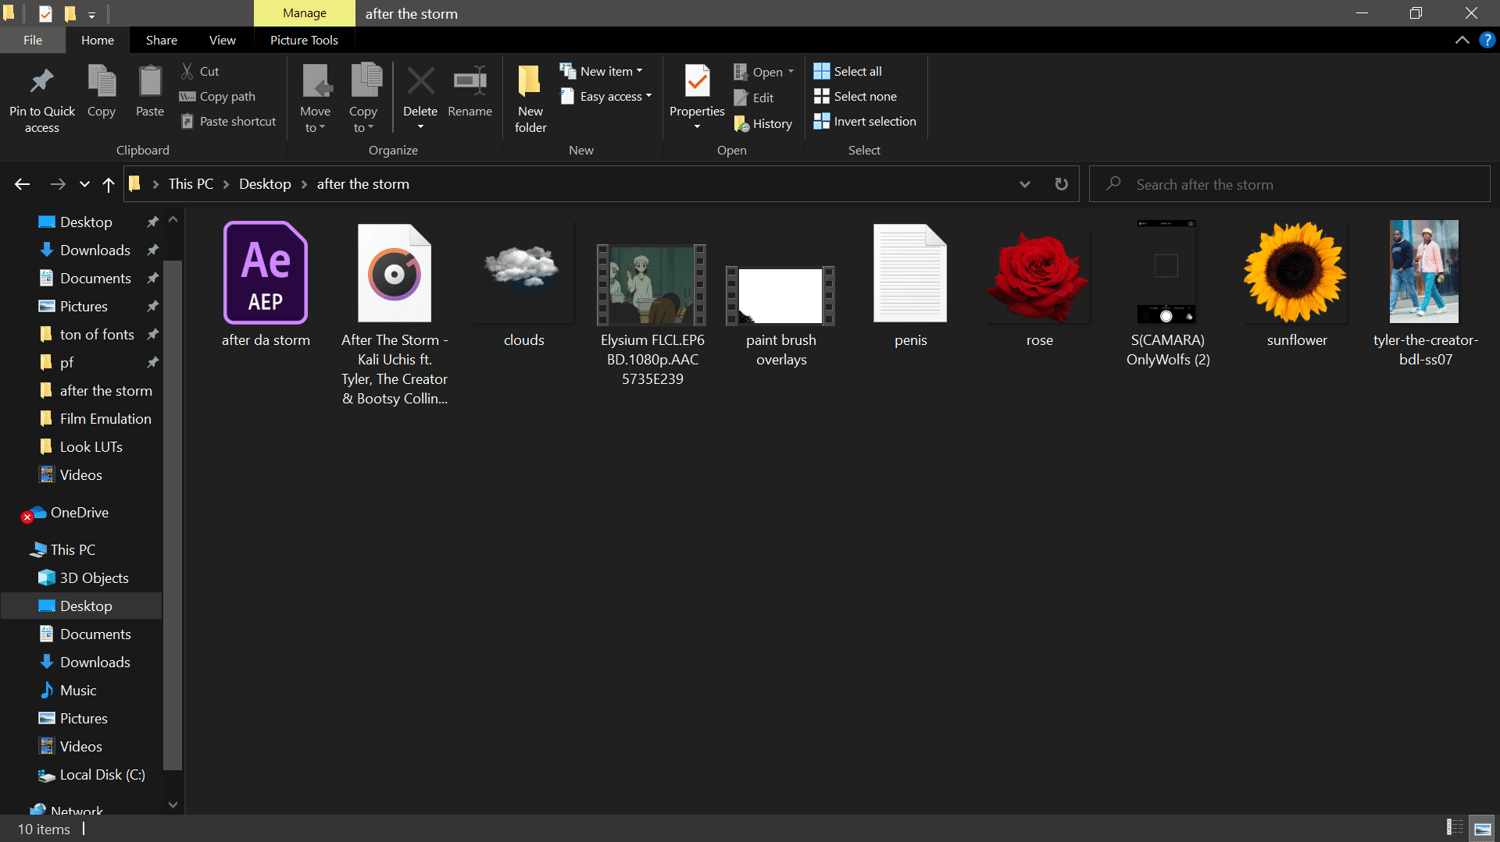The image size is (1500, 842).
Task: Open the Quick Access Toolbar customize arrow
Action: [91, 14]
